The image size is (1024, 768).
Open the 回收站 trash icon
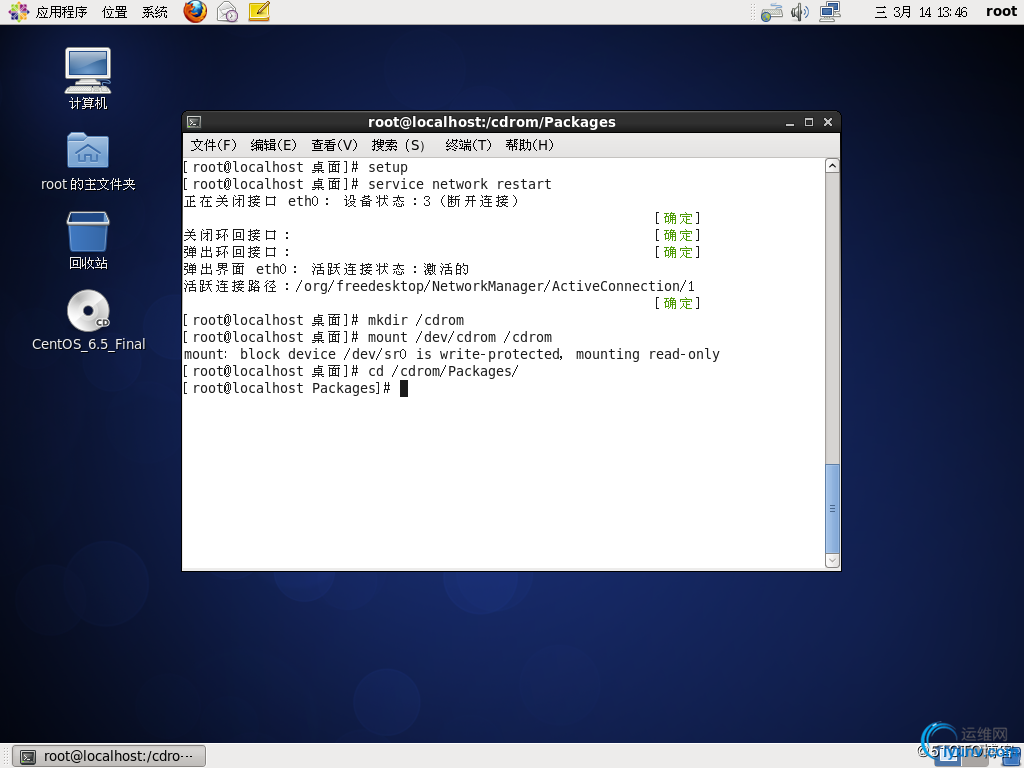click(88, 240)
